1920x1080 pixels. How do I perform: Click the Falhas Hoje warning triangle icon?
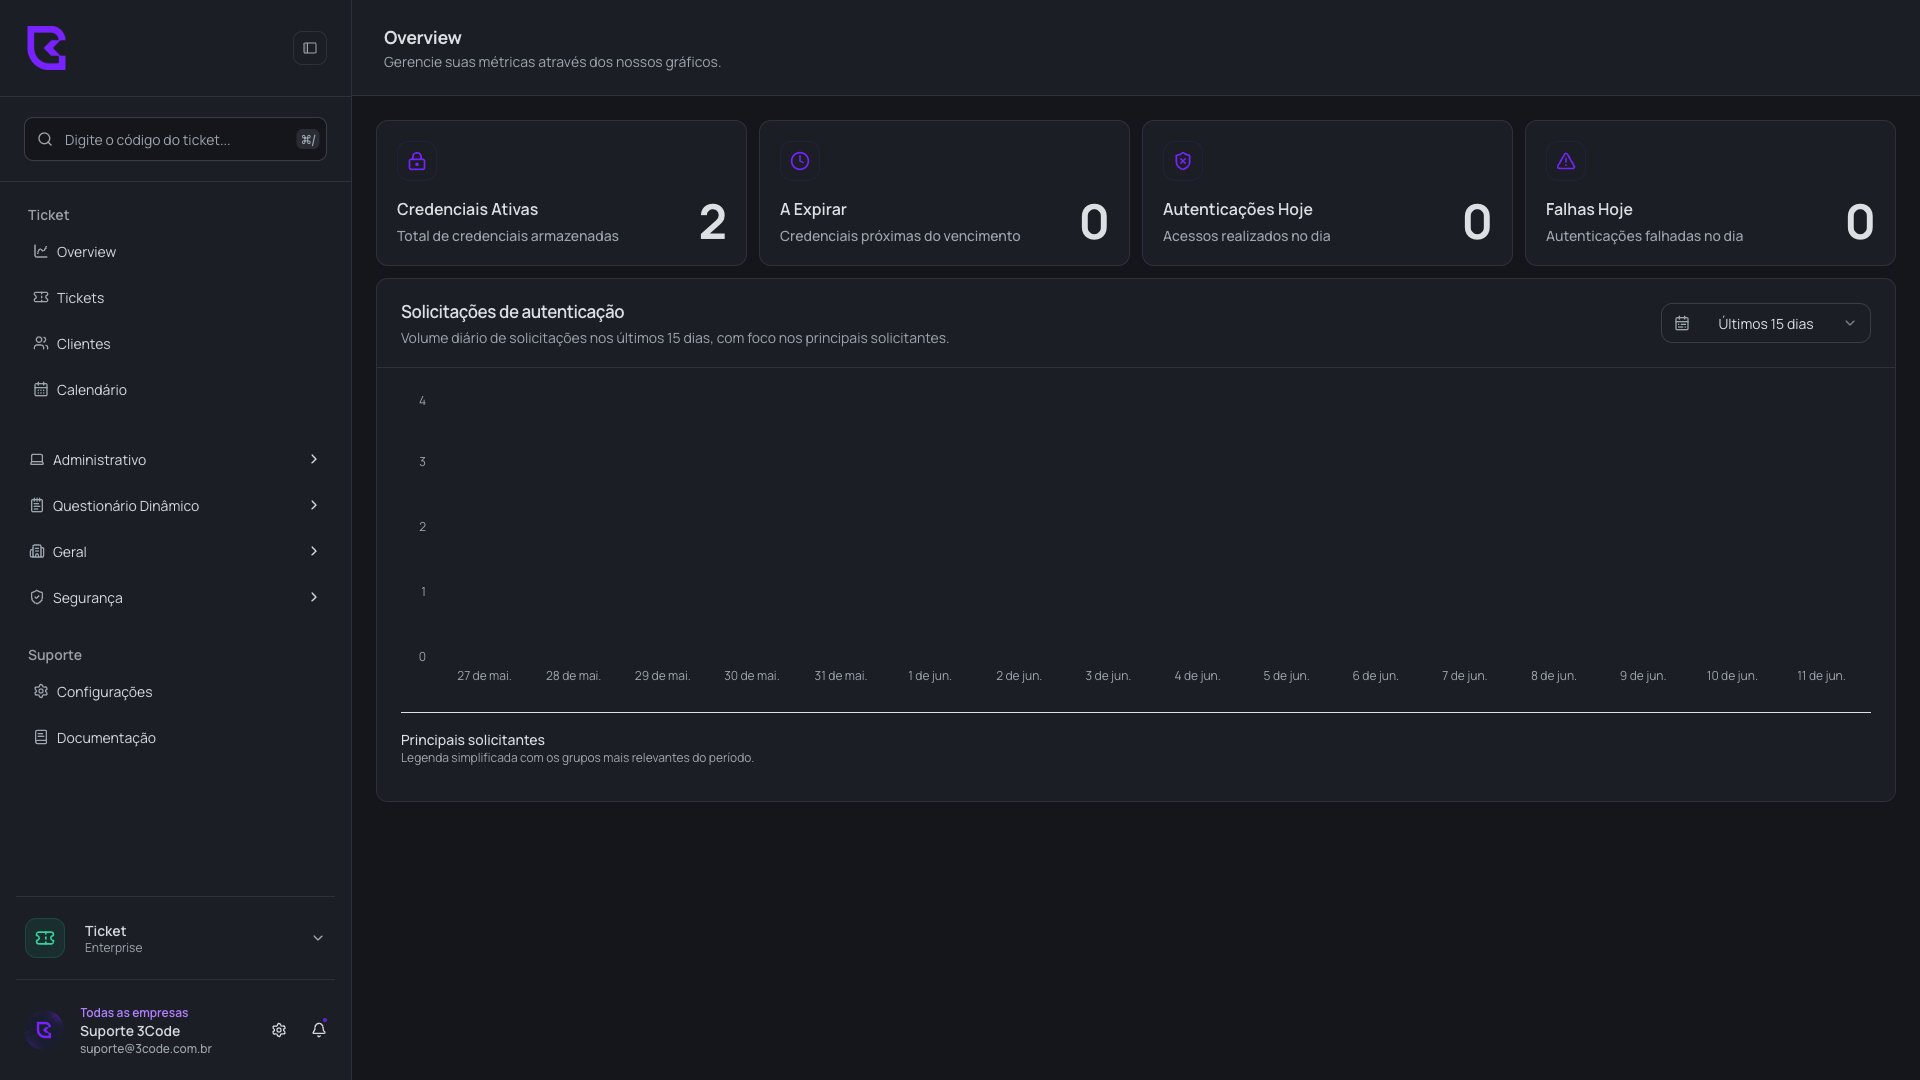pyautogui.click(x=1566, y=161)
